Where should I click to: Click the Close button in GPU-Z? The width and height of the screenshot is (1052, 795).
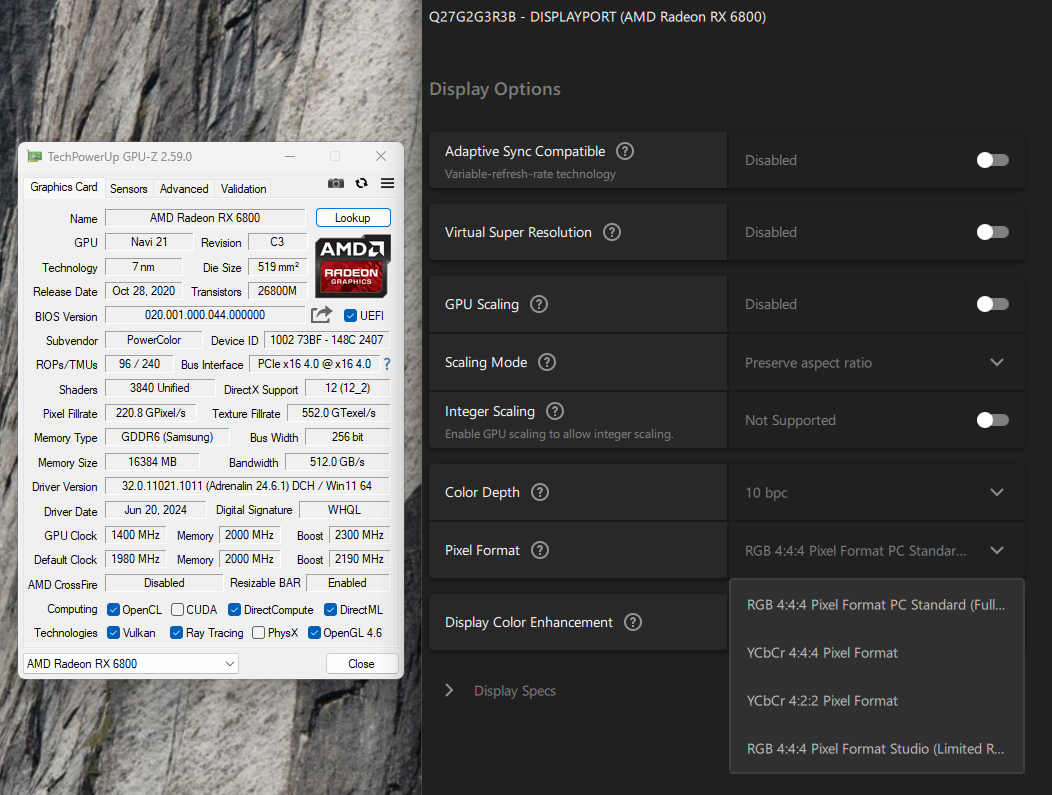tap(361, 664)
